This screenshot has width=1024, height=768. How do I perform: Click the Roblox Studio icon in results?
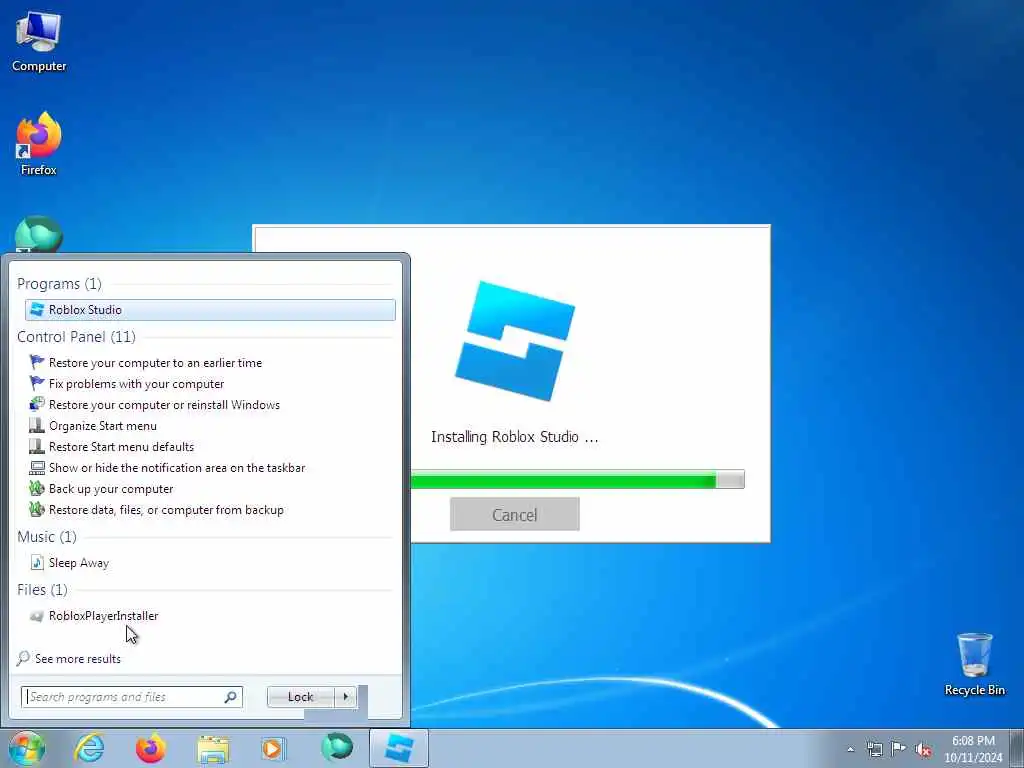pos(37,310)
